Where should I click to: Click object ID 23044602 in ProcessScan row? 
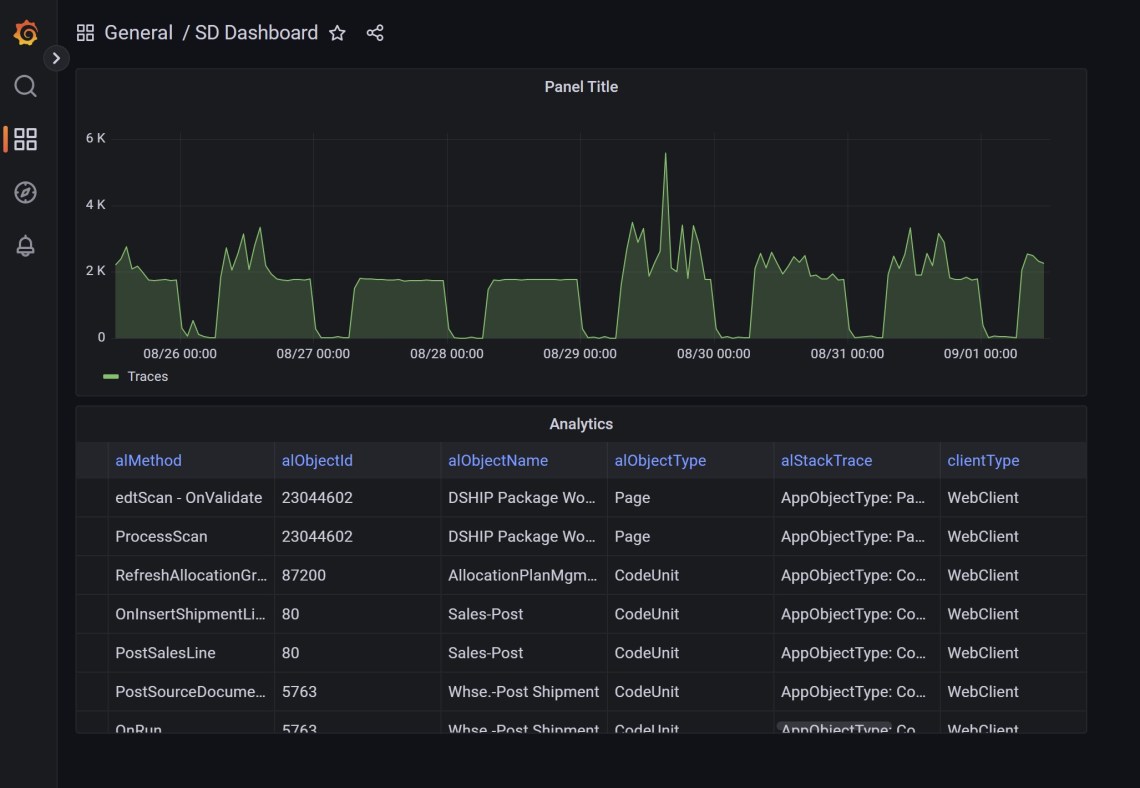coord(357,536)
